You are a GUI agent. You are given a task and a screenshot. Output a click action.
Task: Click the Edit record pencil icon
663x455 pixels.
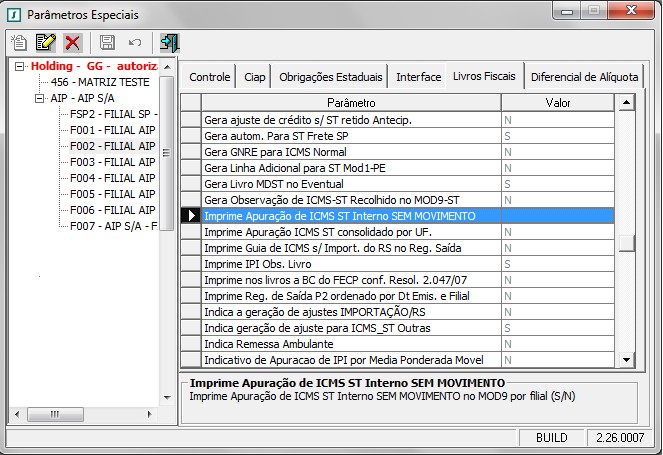[46, 43]
